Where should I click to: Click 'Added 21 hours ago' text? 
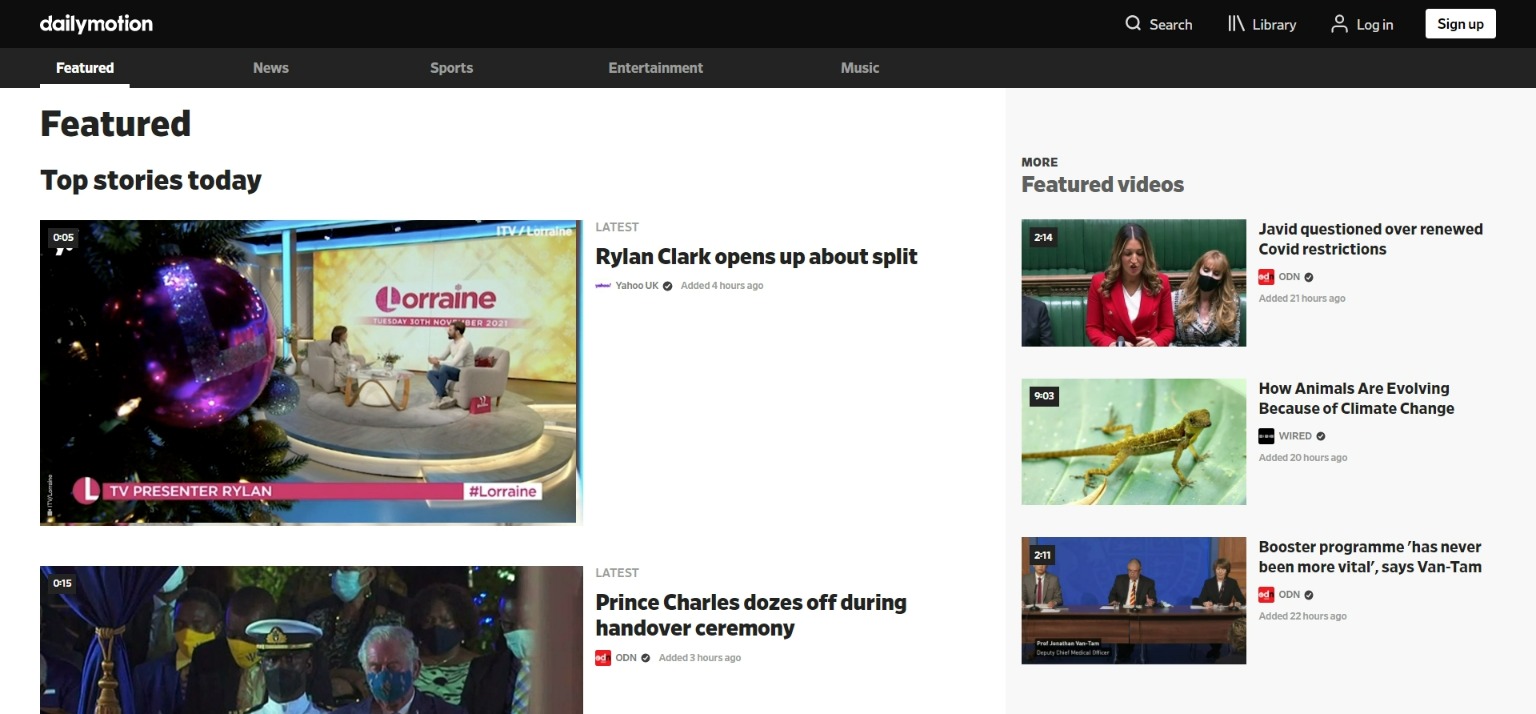click(x=1302, y=299)
